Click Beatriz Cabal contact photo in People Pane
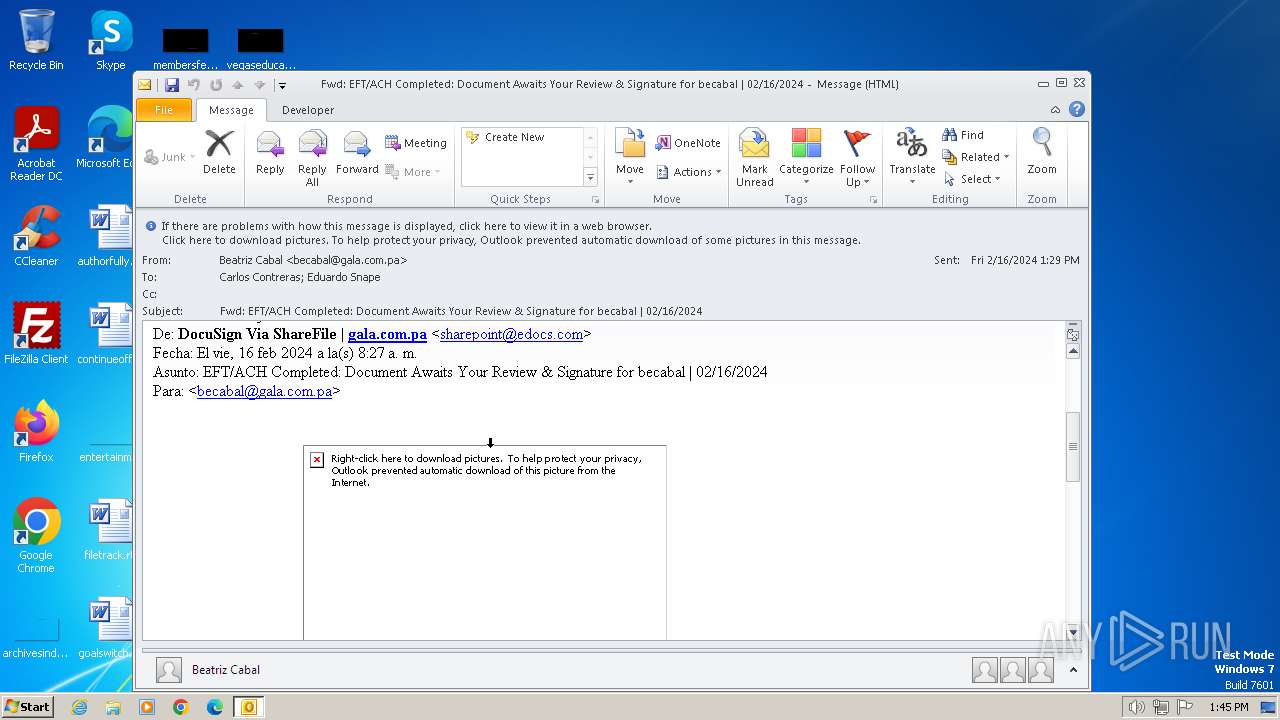 [x=169, y=670]
